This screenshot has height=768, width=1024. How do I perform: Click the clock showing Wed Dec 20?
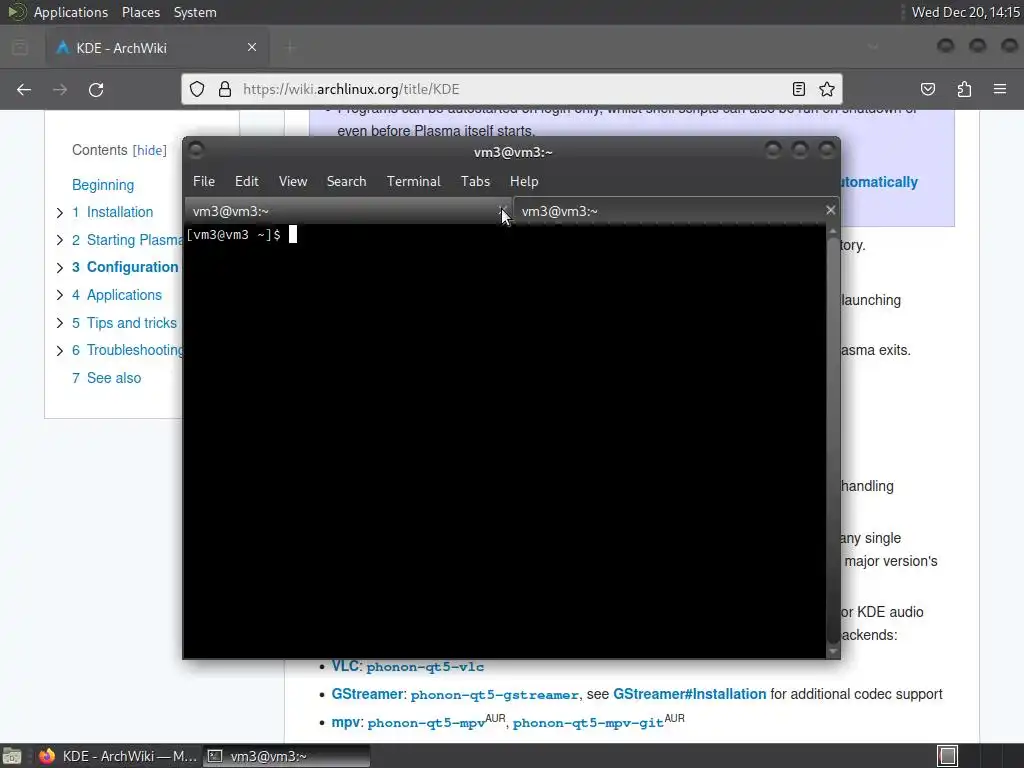tap(965, 12)
